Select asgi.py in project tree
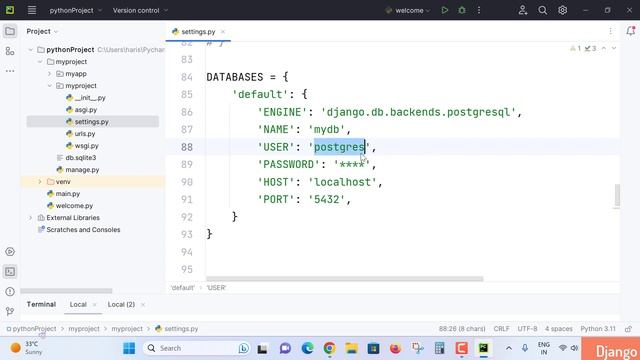 click(81, 110)
